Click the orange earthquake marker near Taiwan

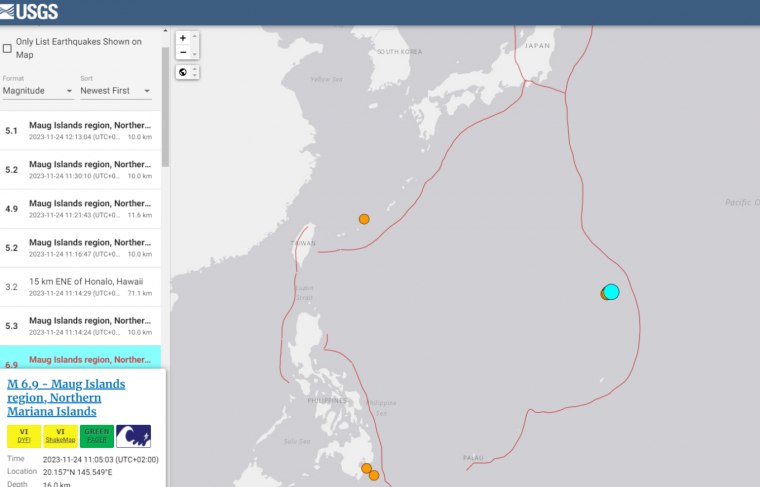click(x=365, y=218)
